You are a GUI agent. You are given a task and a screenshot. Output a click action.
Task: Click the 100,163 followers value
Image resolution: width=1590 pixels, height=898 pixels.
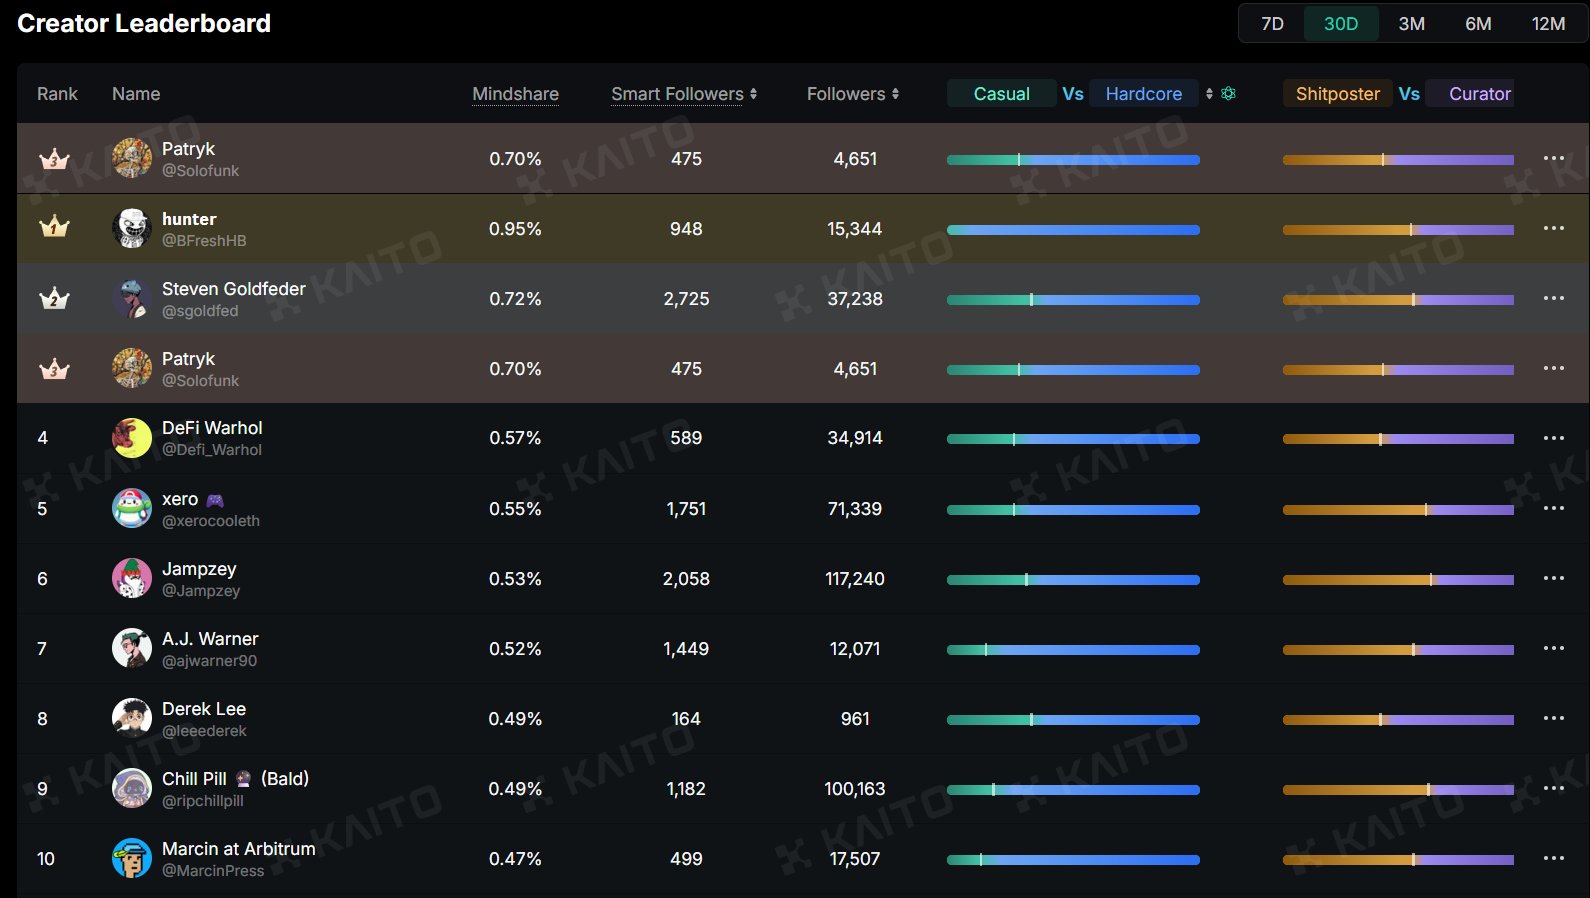coord(855,789)
